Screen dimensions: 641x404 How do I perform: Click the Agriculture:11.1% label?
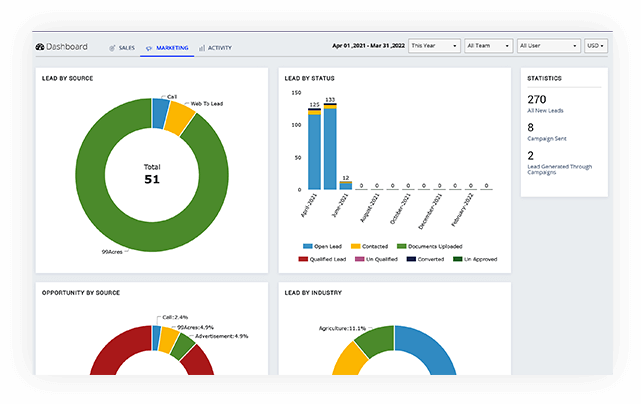[342, 328]
